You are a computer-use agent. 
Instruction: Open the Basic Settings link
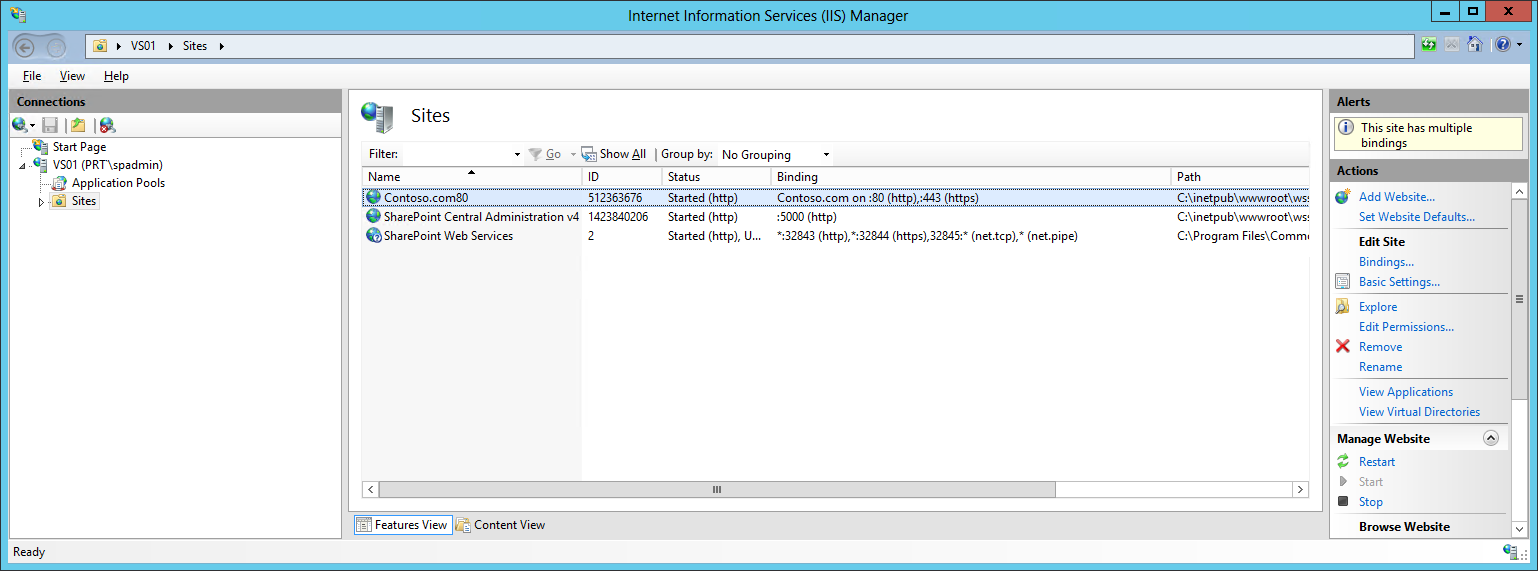pos(1399,282)
